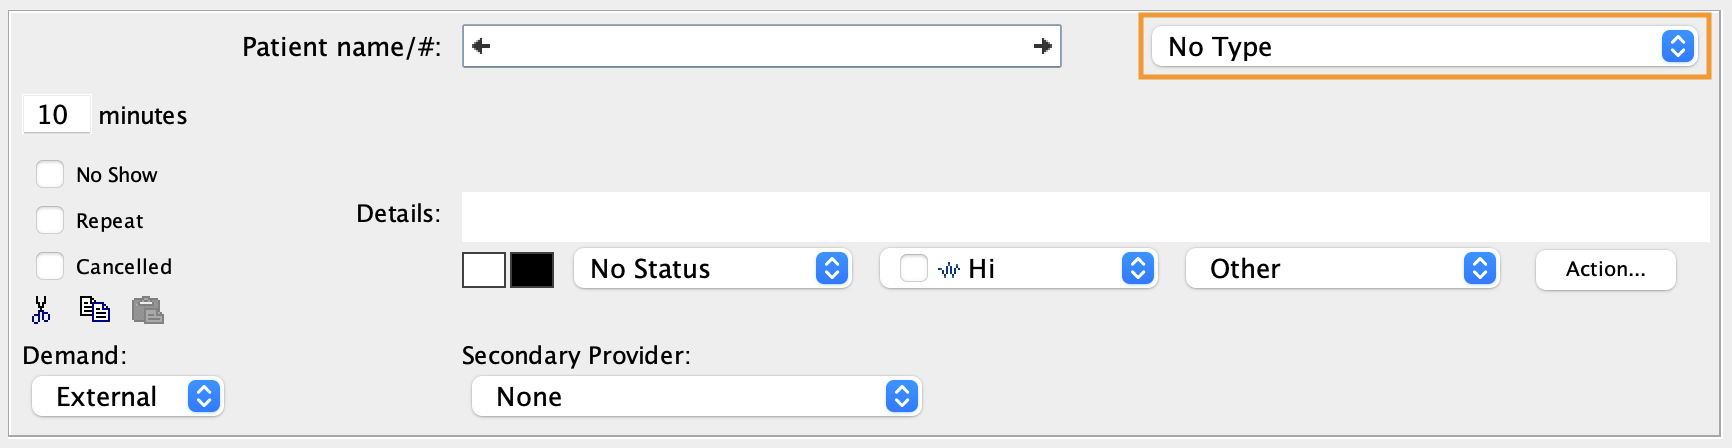
Task: Enable the No Show checkbox
Action: click(x=50, y=174)
